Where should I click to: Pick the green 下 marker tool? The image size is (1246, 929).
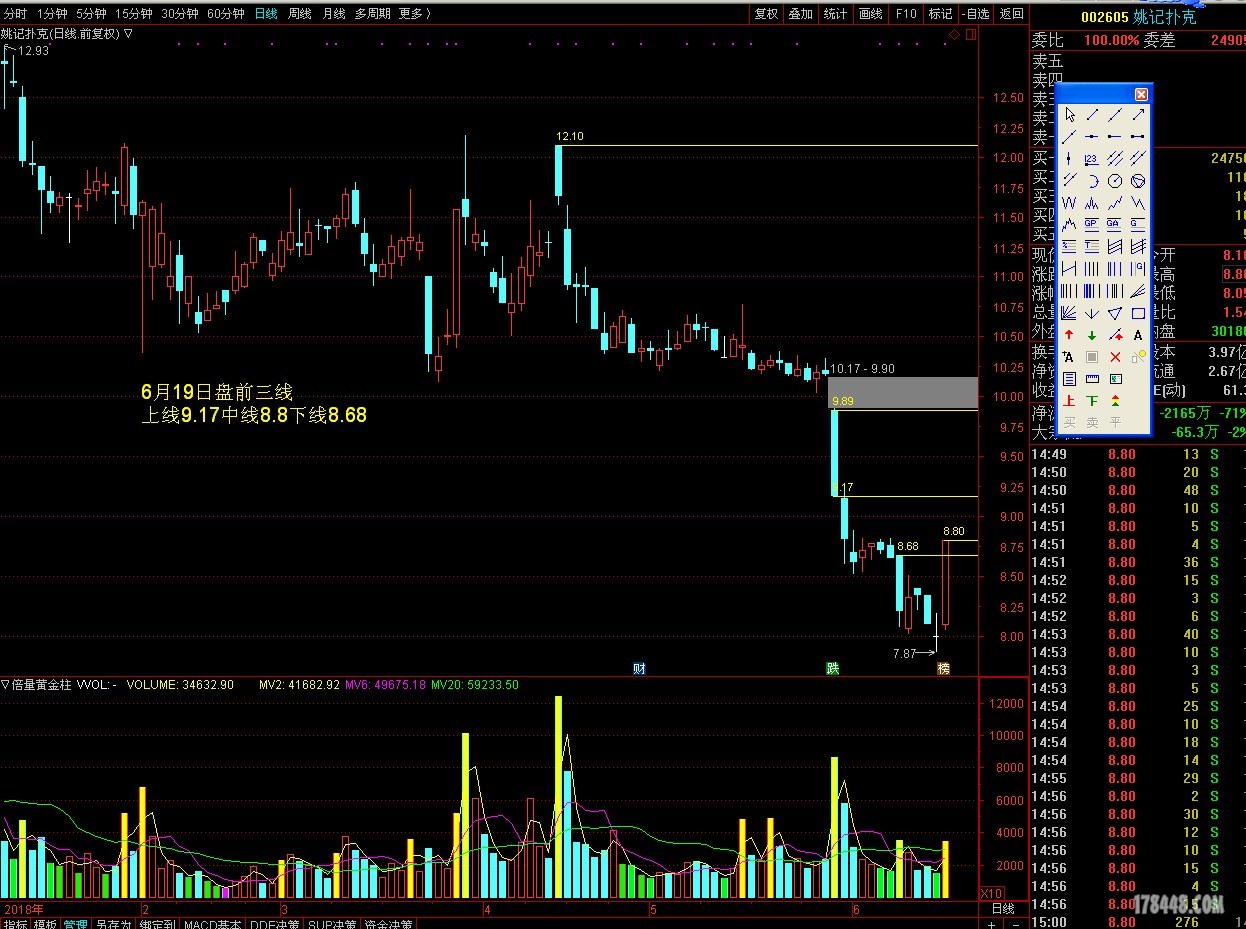tap(1092, 401)
